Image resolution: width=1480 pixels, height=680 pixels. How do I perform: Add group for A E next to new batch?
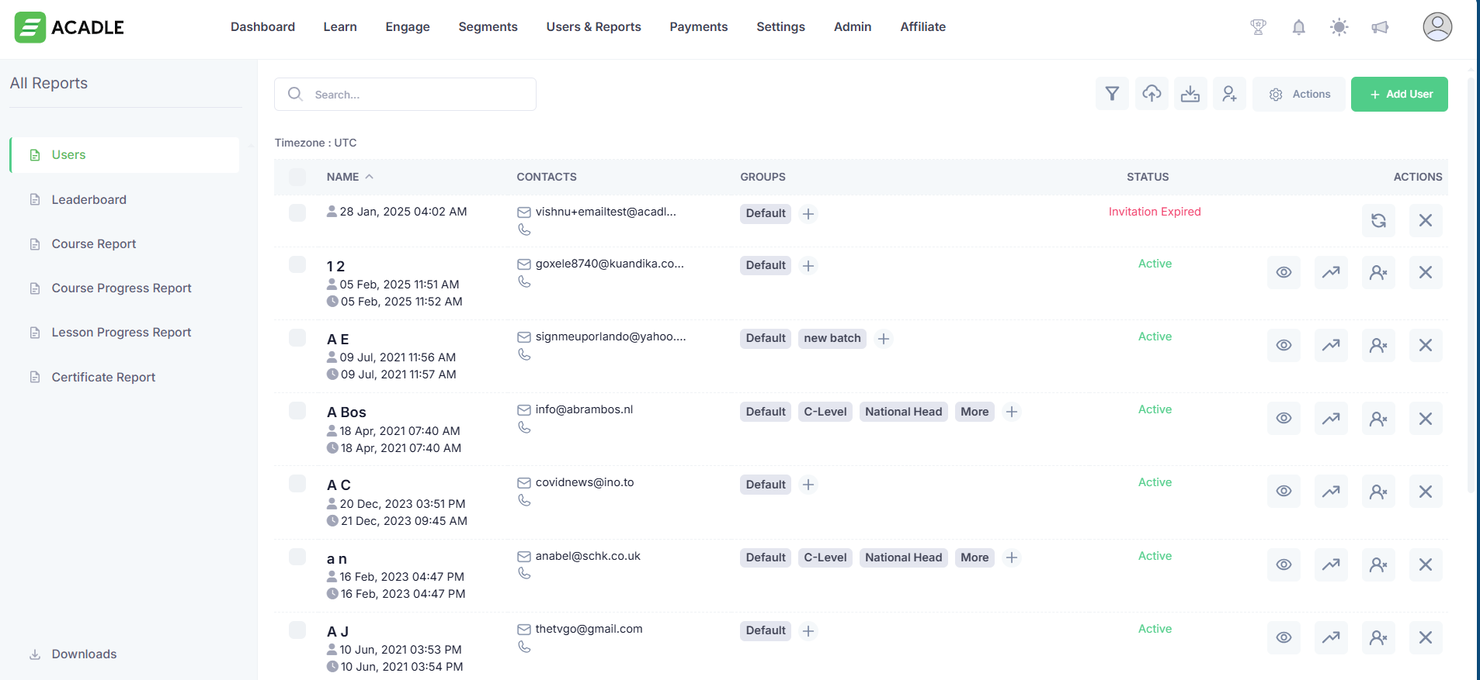pos(883,339)
